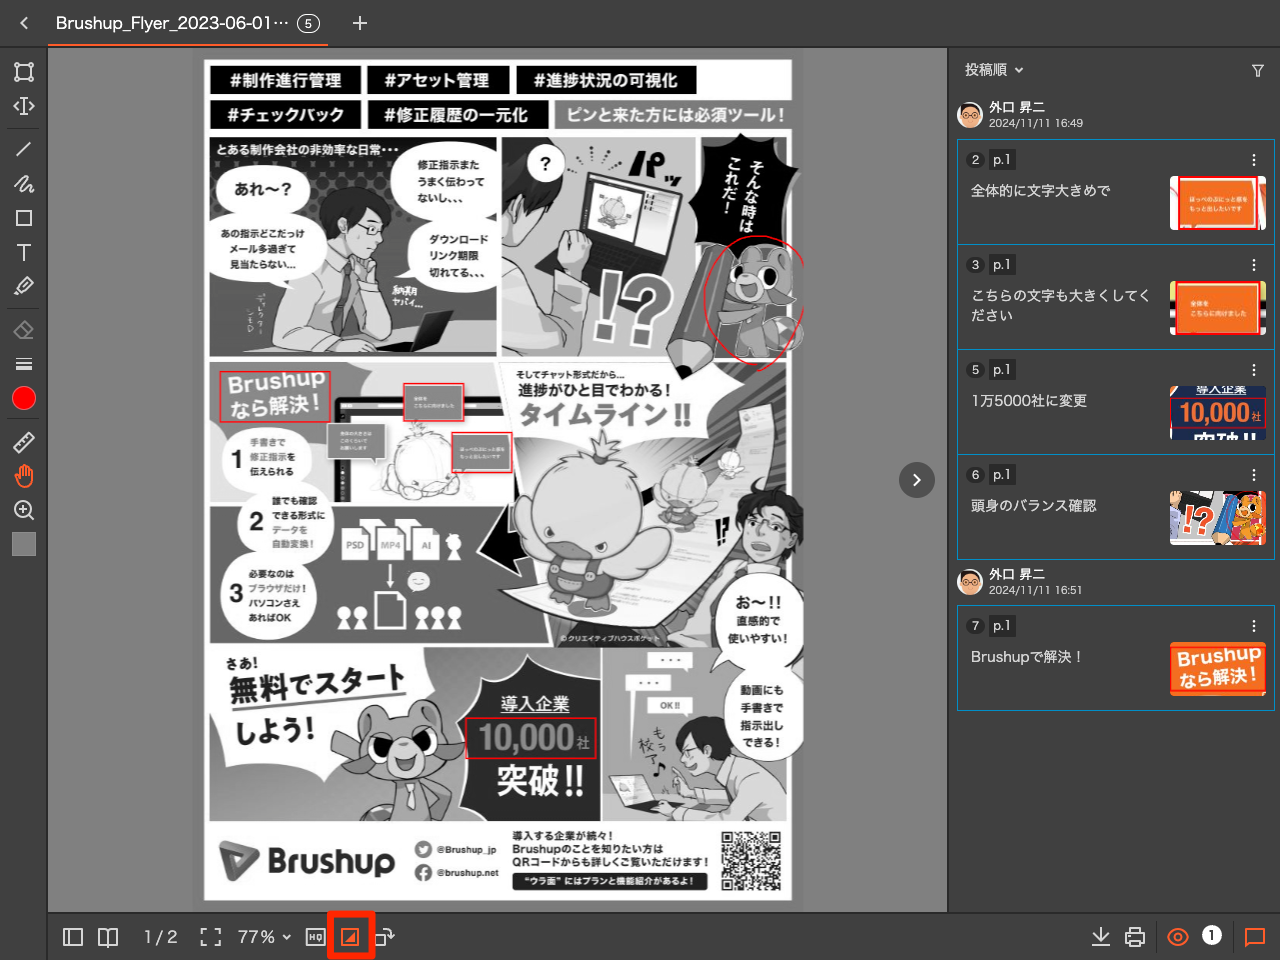
Task: Select the comment 全体的に文字大きめで
Action: point(1041,190)
